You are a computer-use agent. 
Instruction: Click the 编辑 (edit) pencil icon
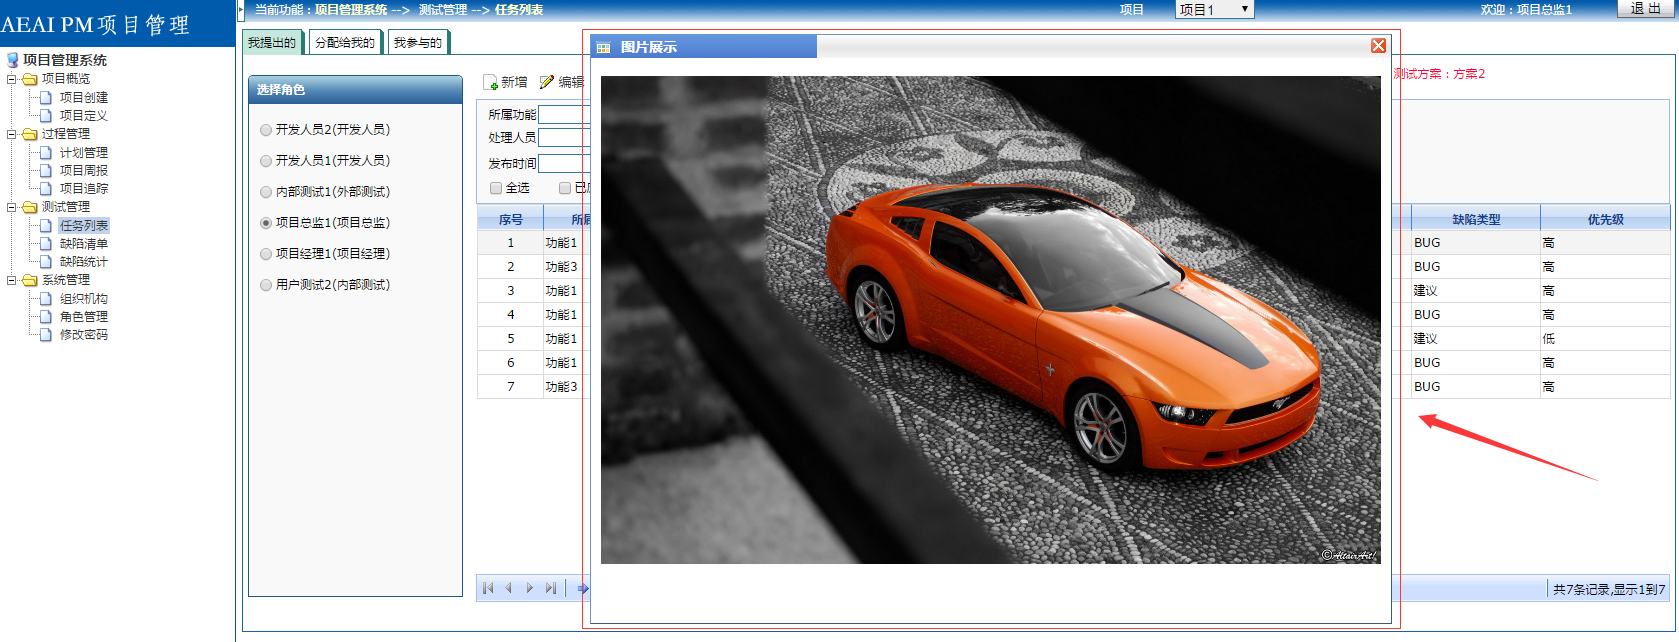click(x=547, y=82)
